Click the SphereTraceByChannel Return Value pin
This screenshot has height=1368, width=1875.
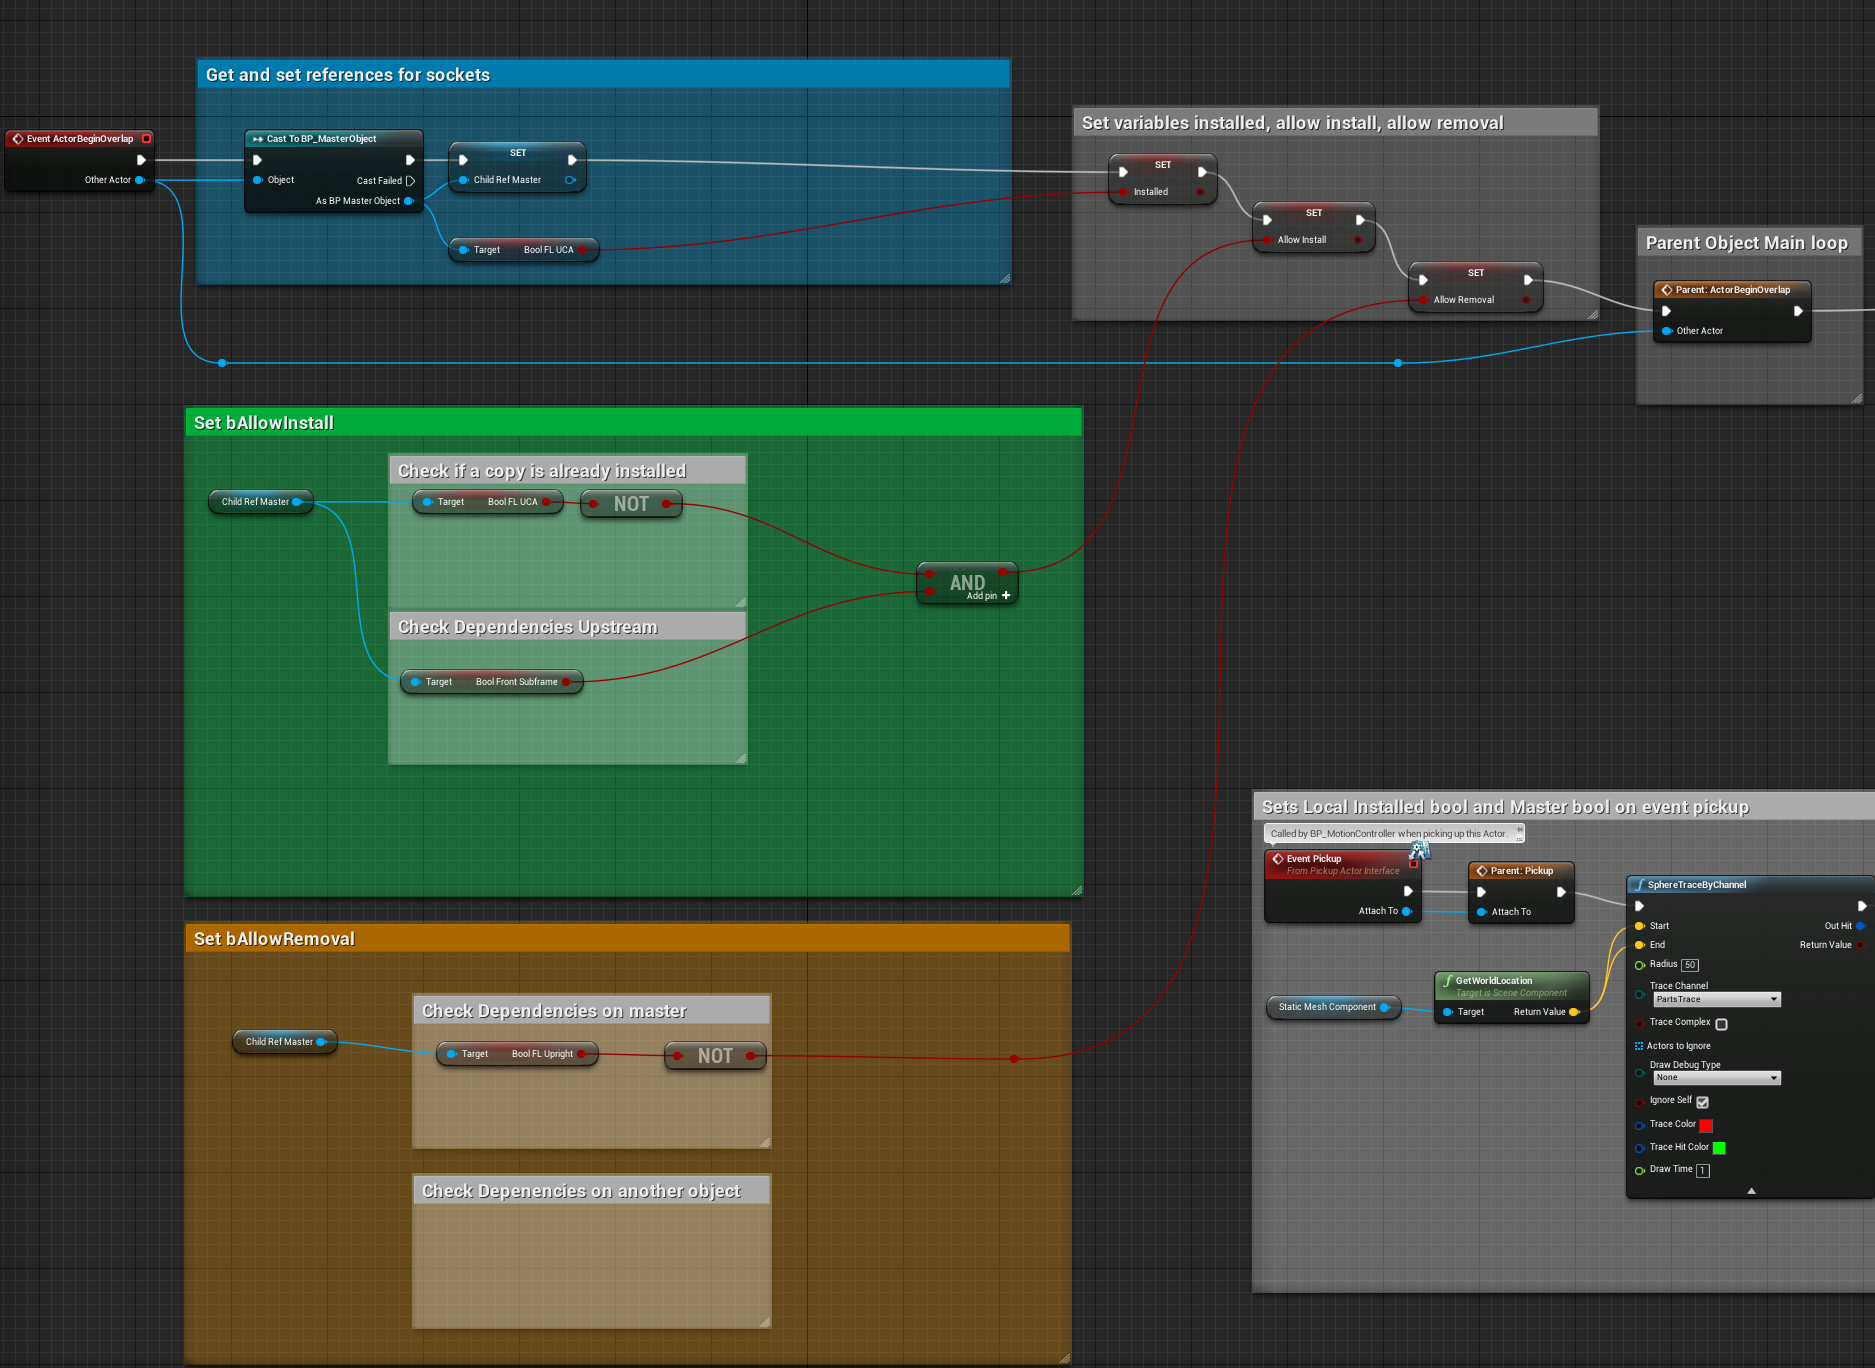tap(1860, 945)
